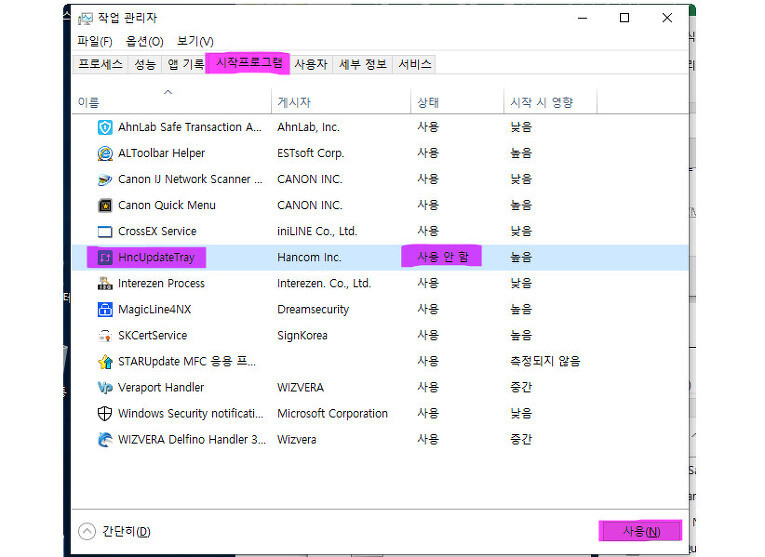This screenshot has width=765, height=557.
Task: Click the sort arrow above 이름 column
Action: (168, 92)
